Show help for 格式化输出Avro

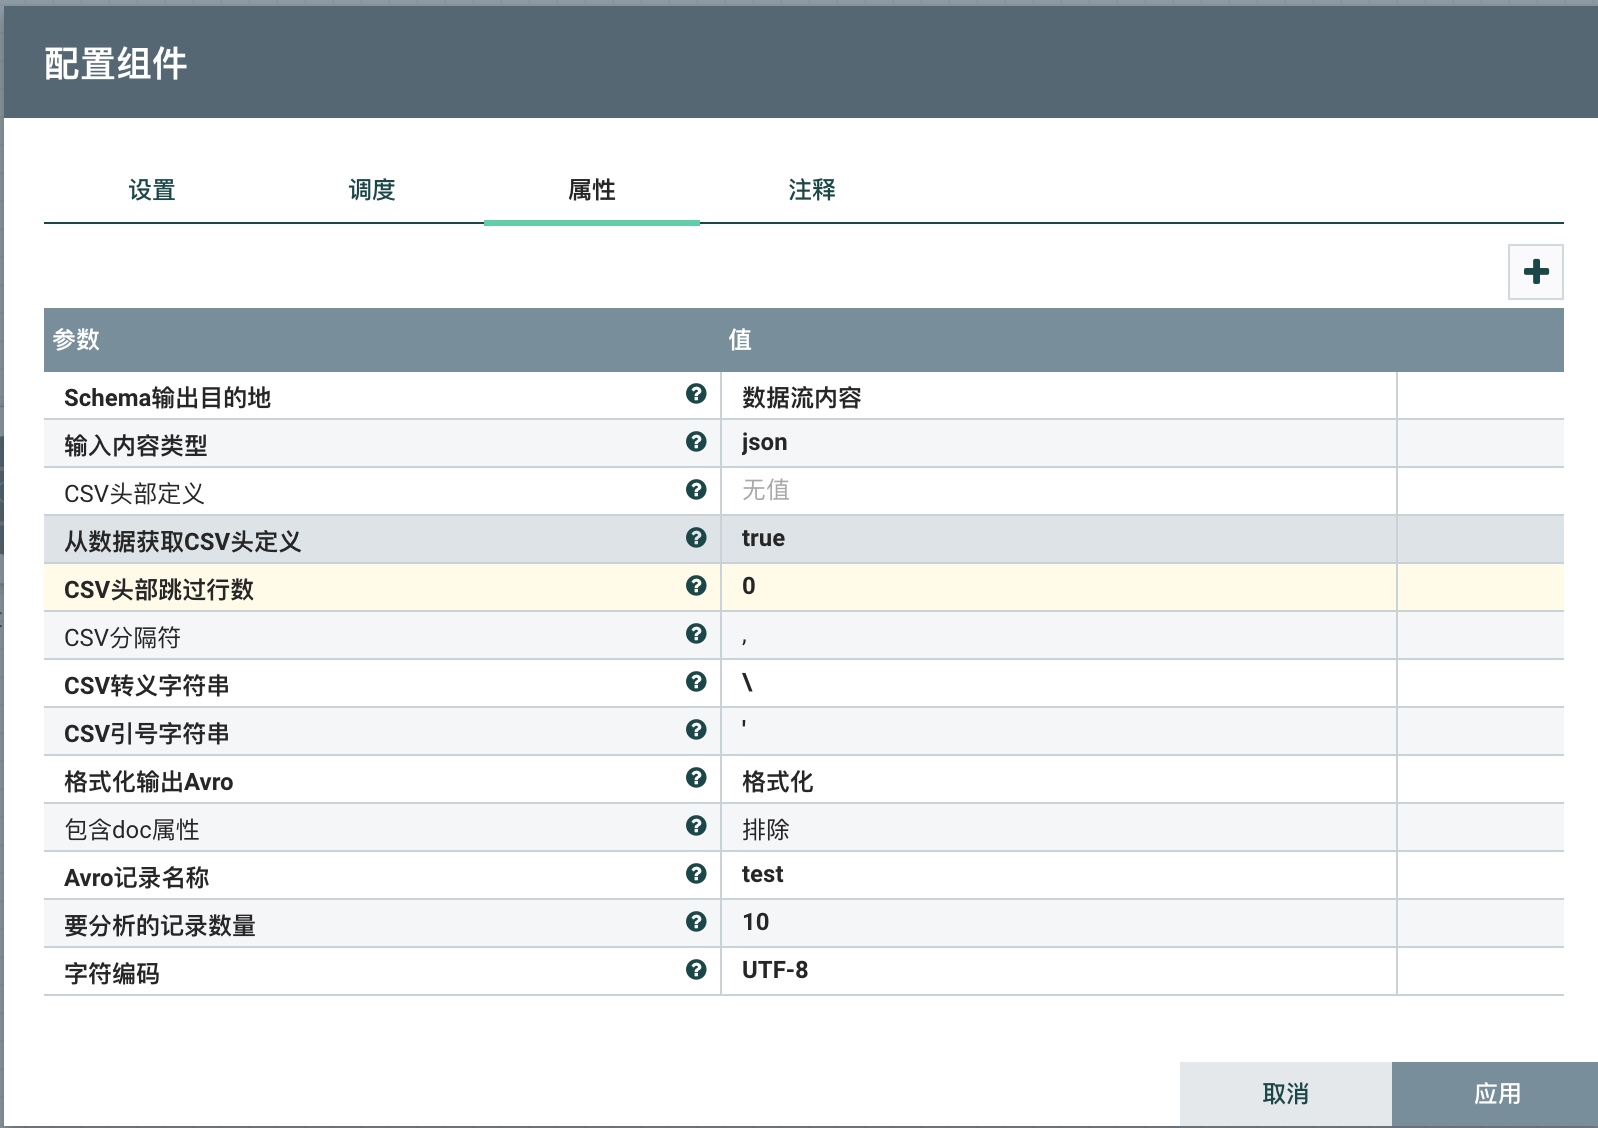696,778
